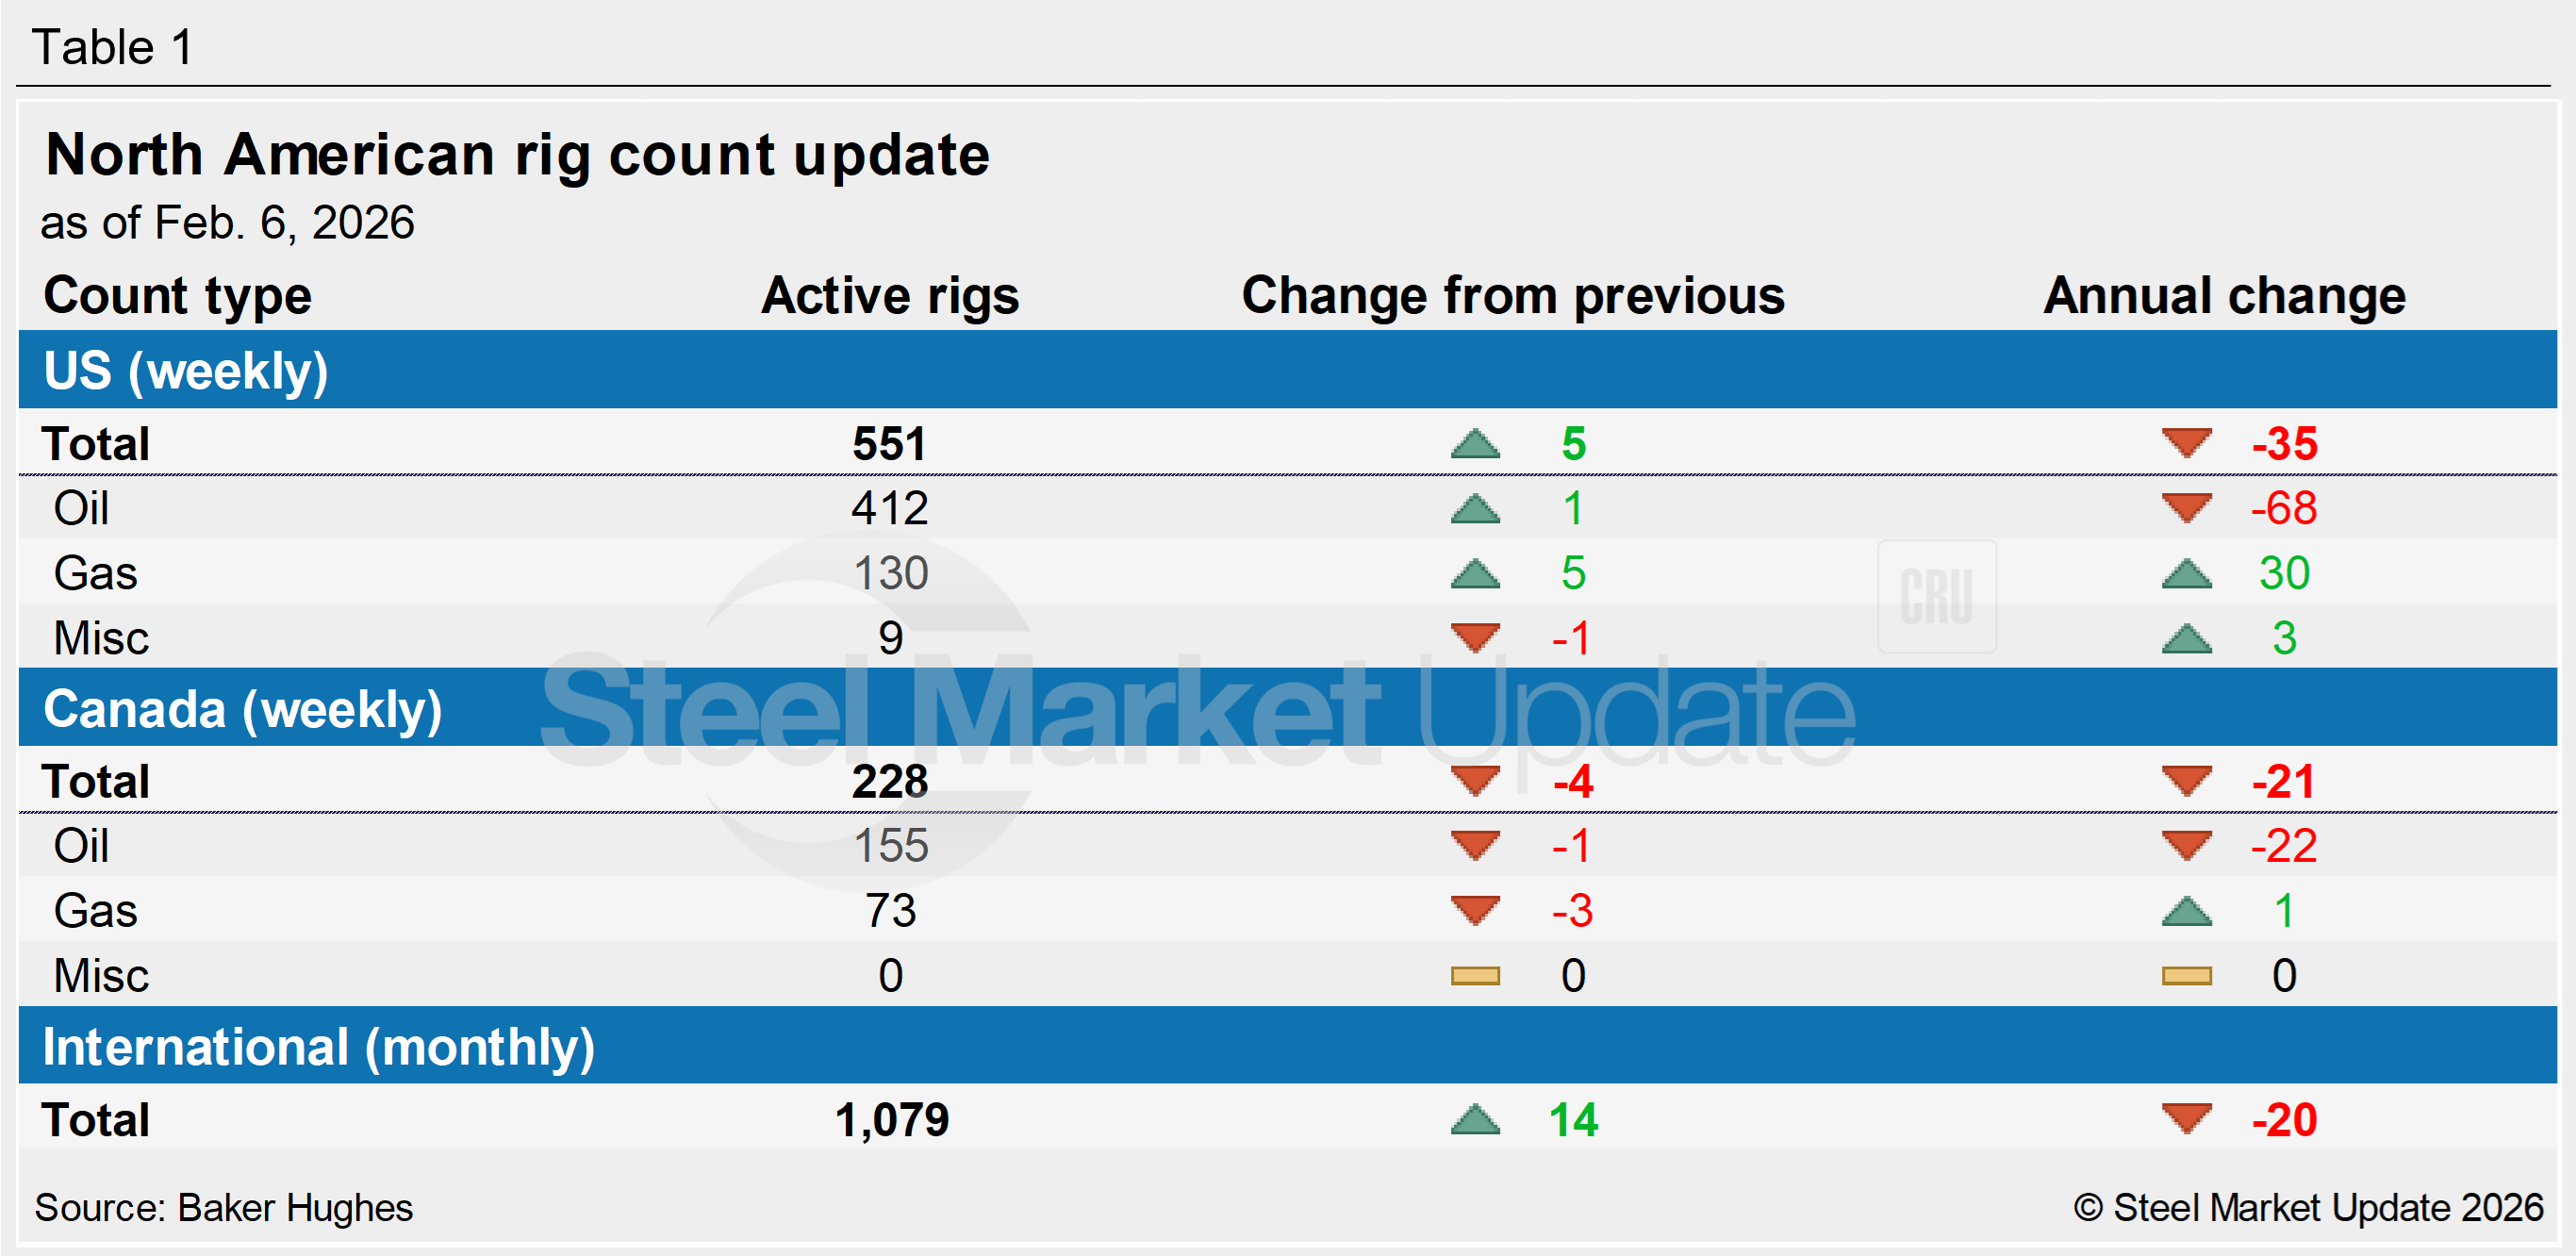Click yellow flat bar for Canada Misc annual change
This screenshot has width=2576, height=1256.
(2186, 976)
